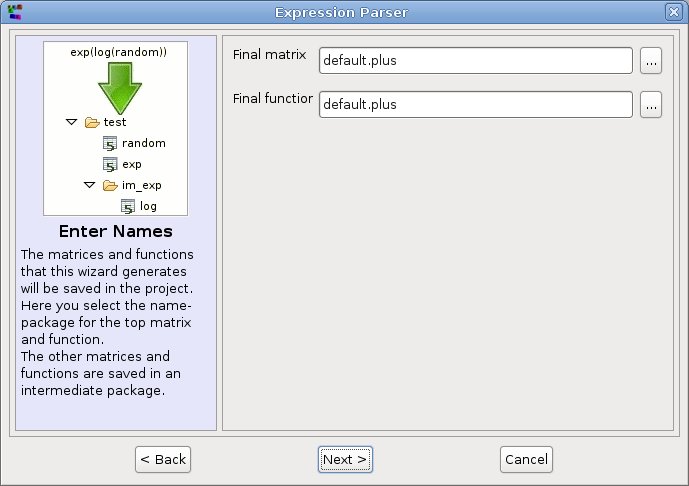The height and width of the screenshot is (486, 689).
Task: Proceed with the Next button
Action: (345, 459)
